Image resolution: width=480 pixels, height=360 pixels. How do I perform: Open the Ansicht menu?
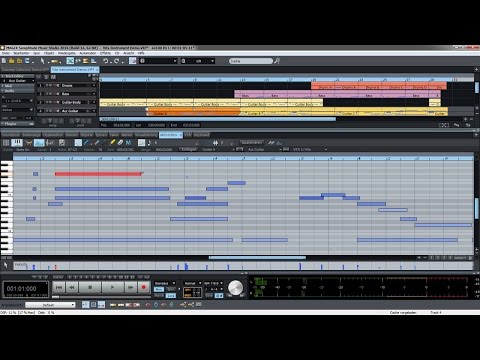tap(129, 53)
